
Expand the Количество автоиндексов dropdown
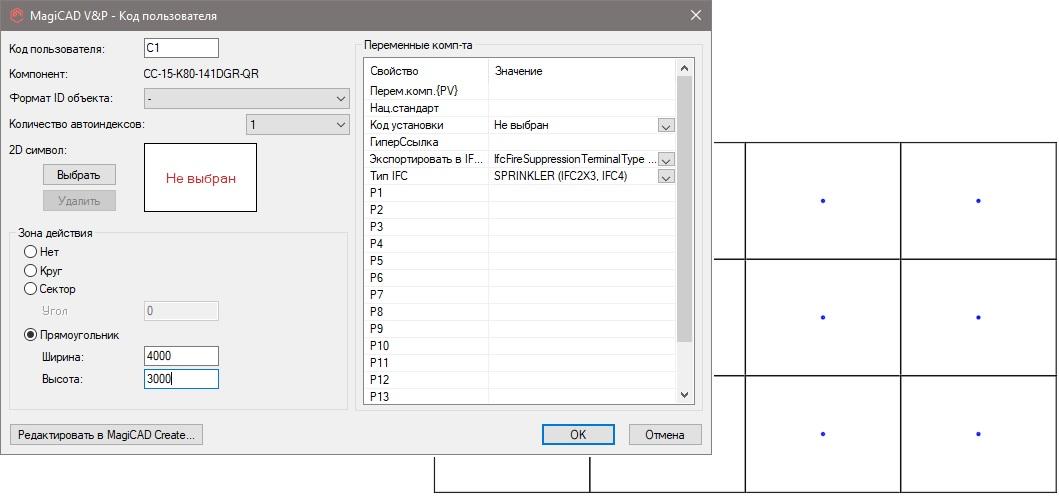[x=297, y=125]
